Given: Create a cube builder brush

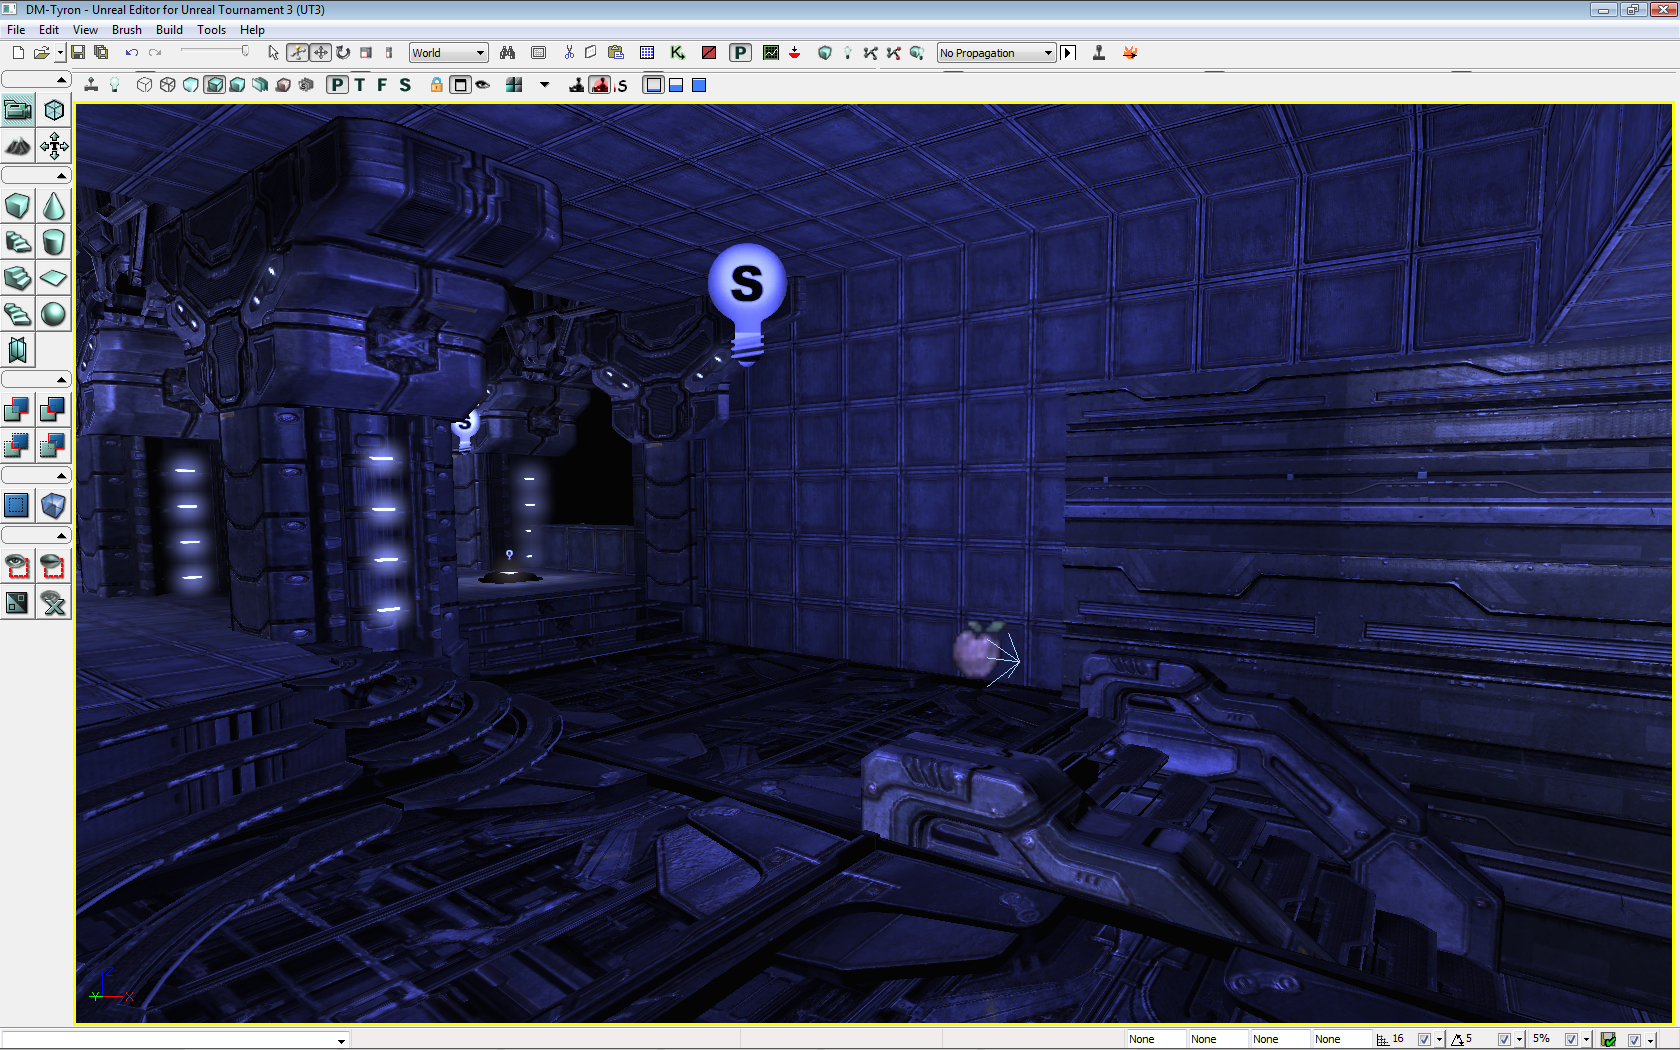Looking at the screenshot, I should (x=18, y=206).
